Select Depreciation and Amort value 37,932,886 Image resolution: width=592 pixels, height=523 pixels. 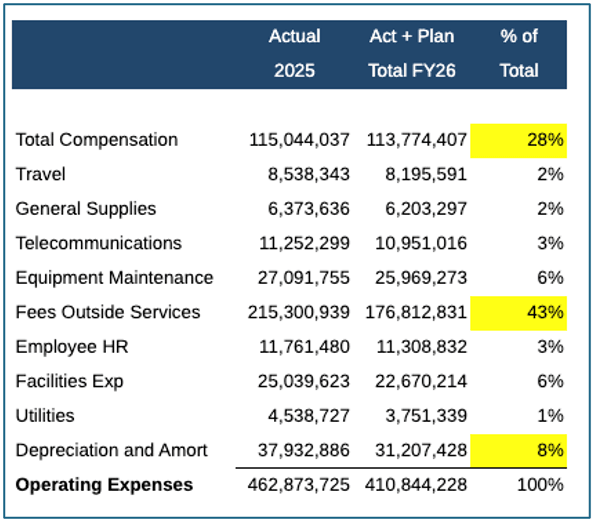[304, 450]
